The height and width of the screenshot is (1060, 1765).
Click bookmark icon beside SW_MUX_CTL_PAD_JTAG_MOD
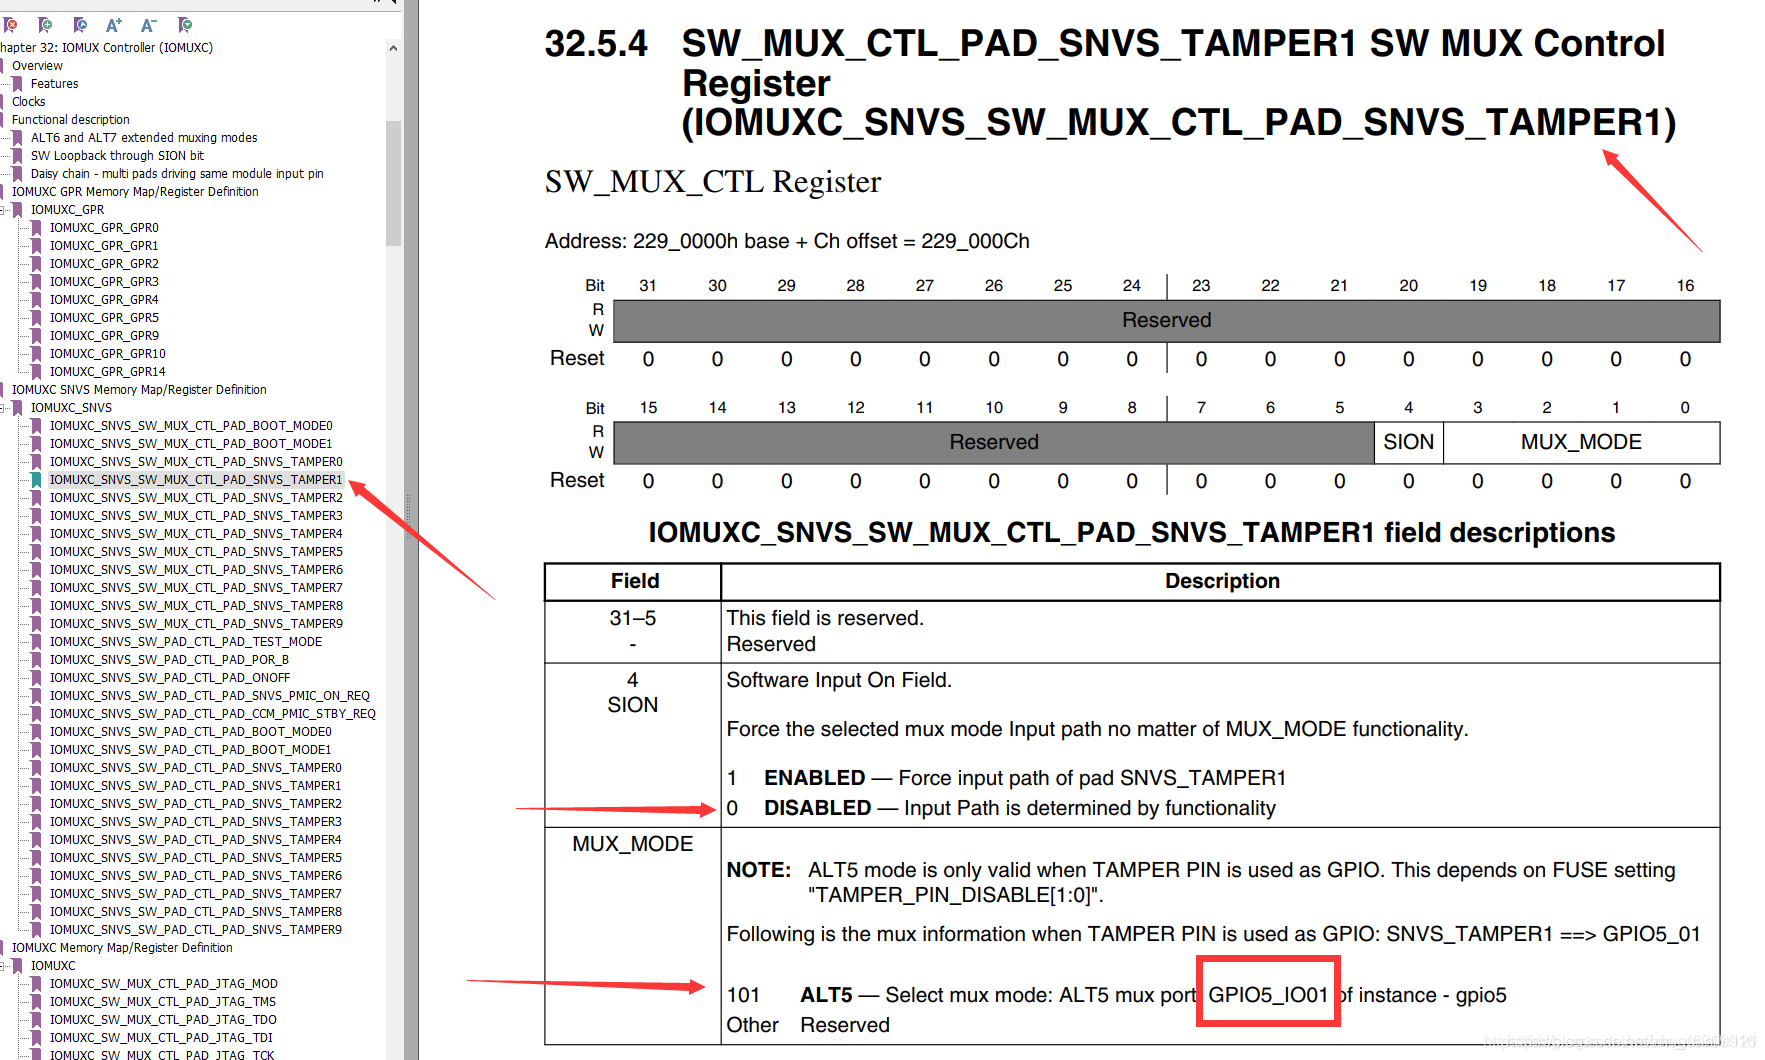tap(37, 984)
